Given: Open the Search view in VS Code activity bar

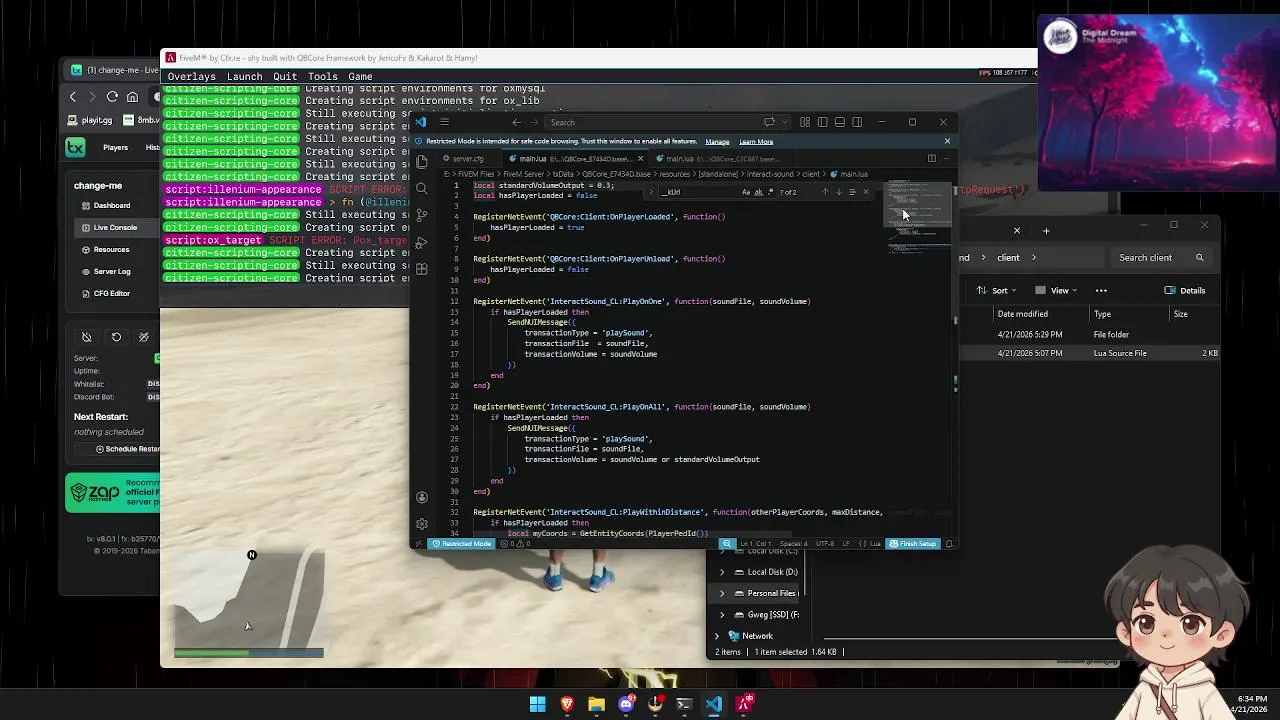Looking at the screenshot, I should tap(422, 188).
